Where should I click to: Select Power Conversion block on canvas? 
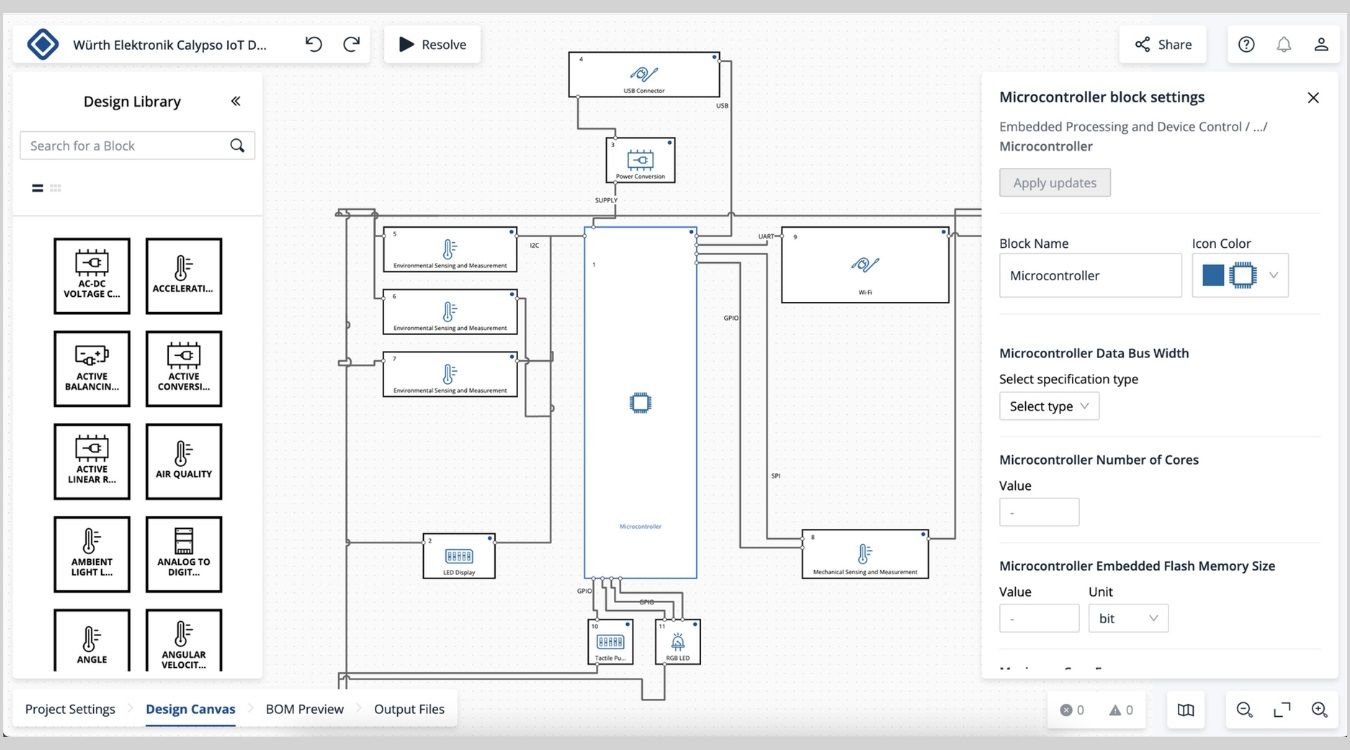pos(641,160)
